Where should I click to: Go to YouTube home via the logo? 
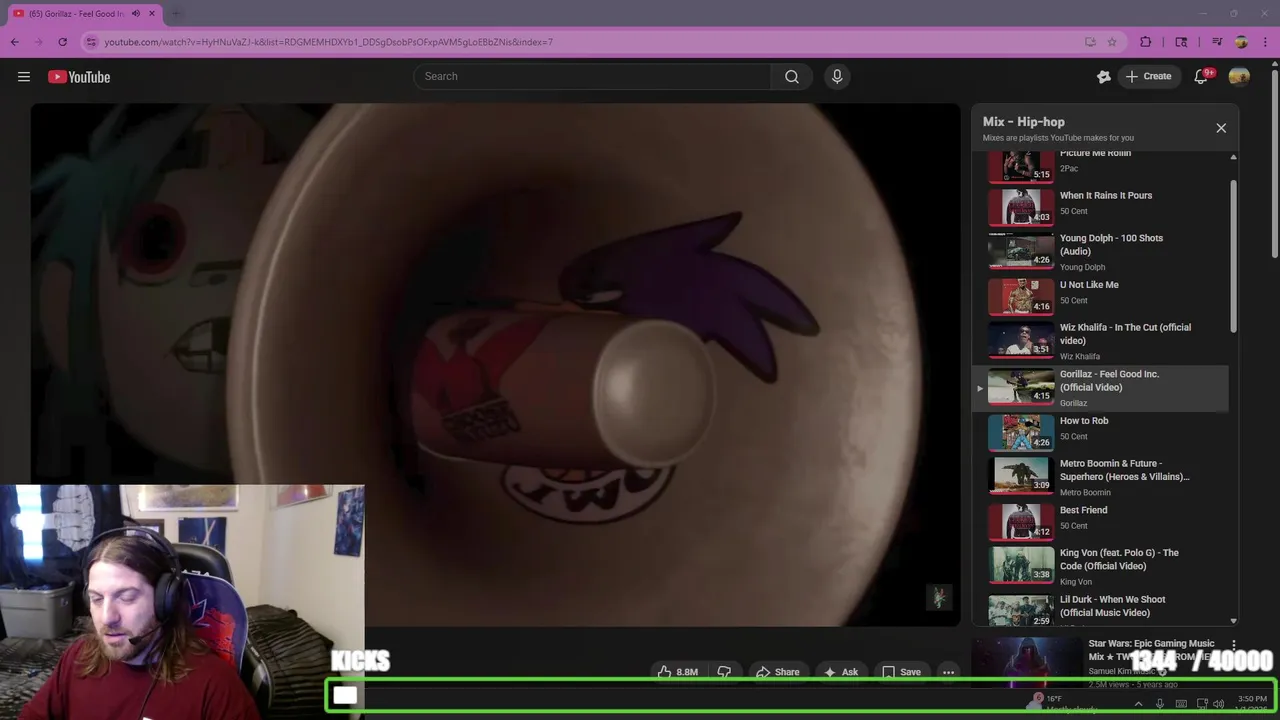click(79, 77)
